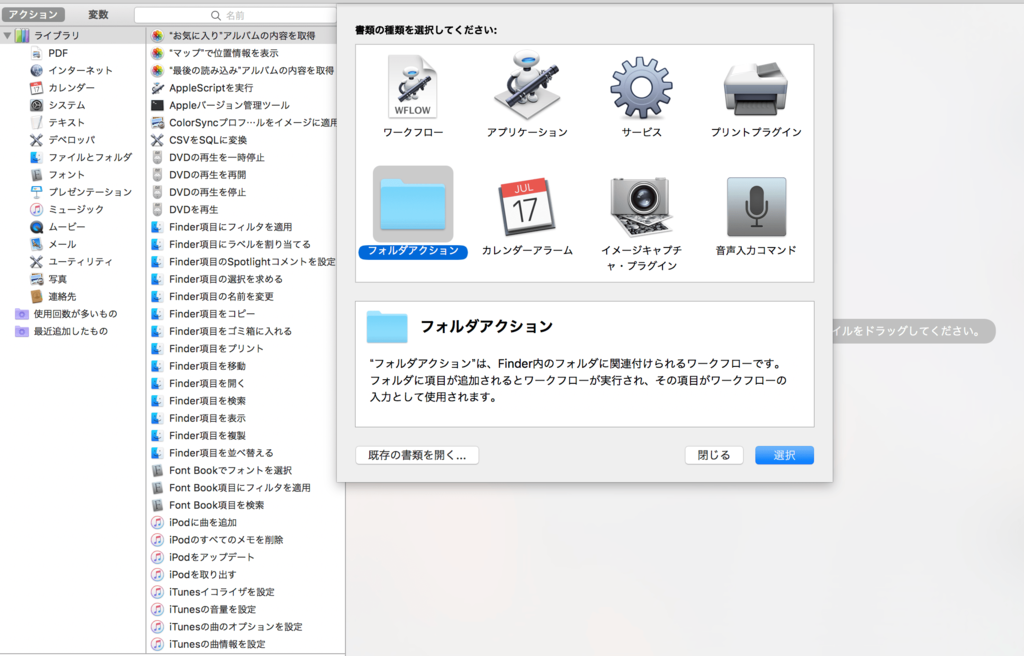
Task: Select the ワークフロー document type icon
Action: pos(412,87)
